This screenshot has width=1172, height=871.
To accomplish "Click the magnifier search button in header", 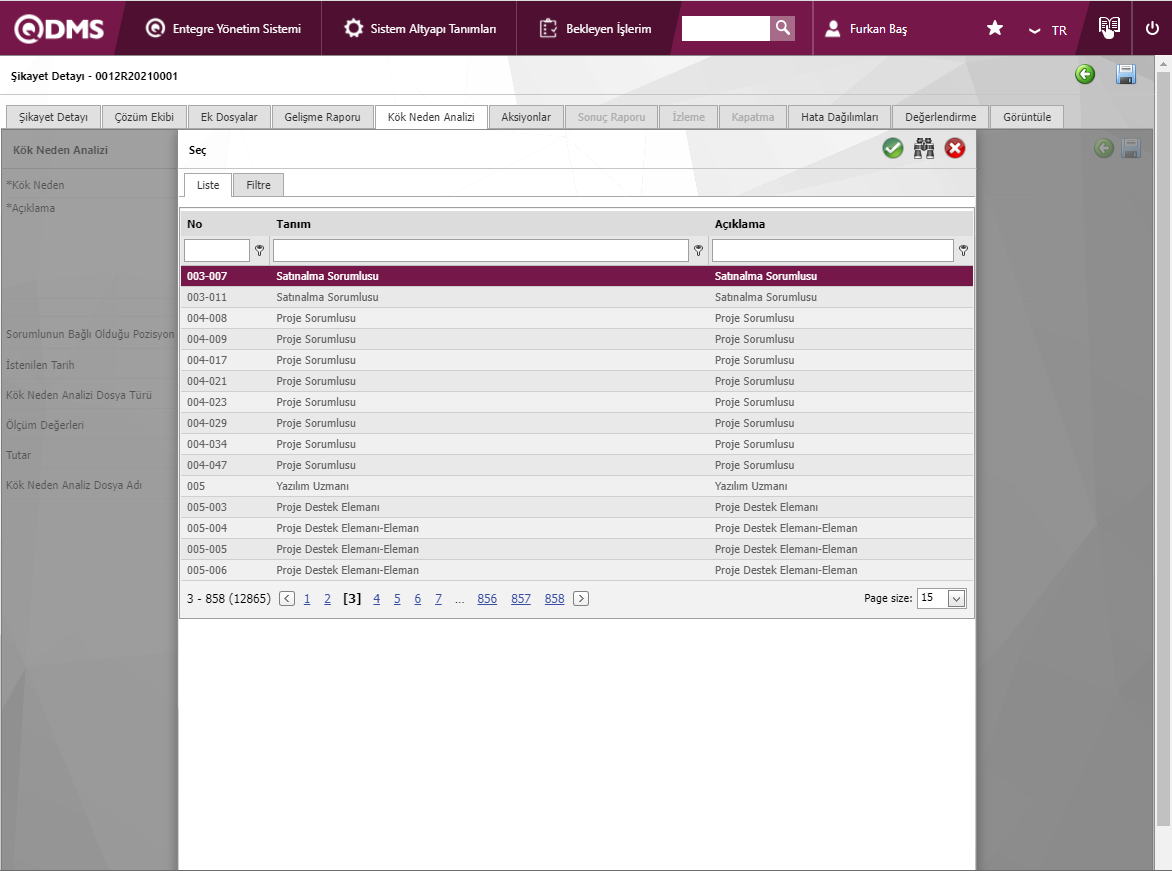I will (783, 28).
